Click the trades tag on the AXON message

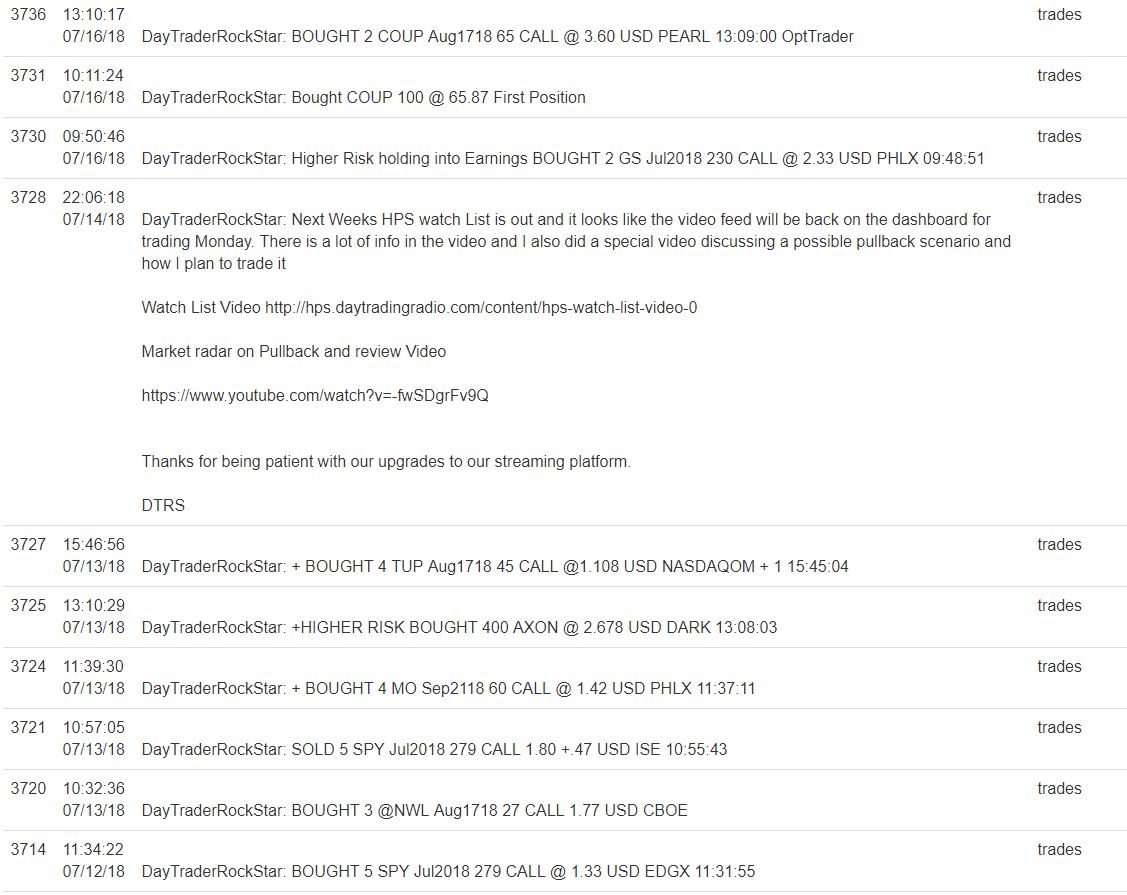click(1059, 606)
